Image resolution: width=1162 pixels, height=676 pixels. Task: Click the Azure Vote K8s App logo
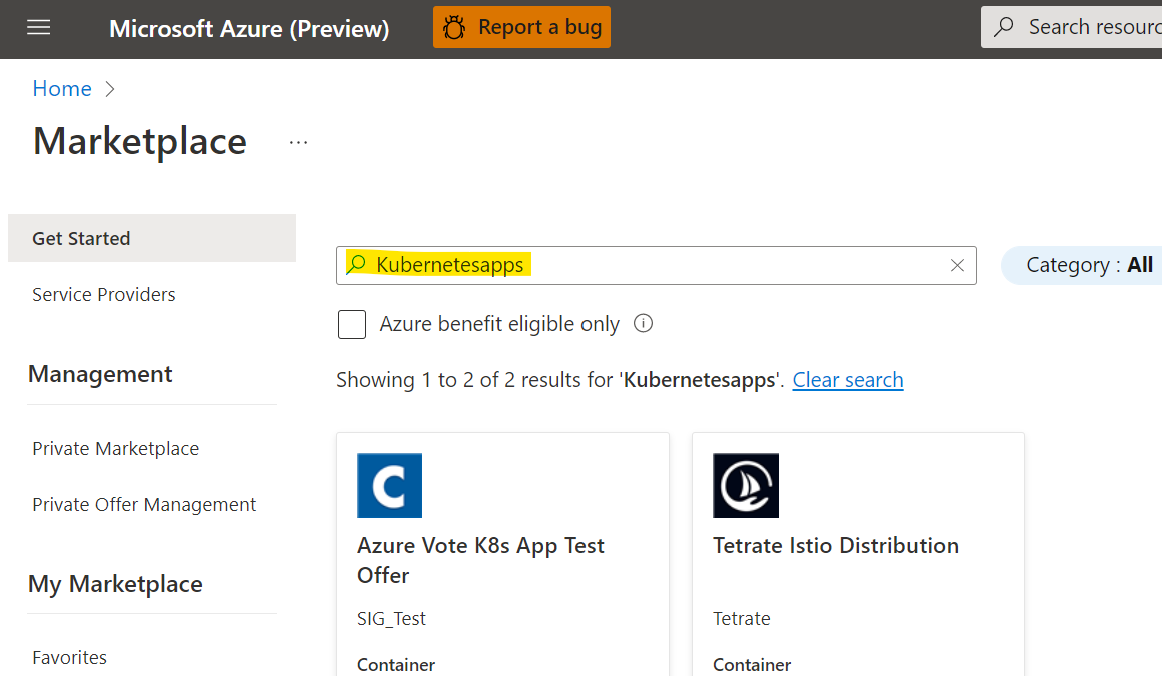click(389, 485)
